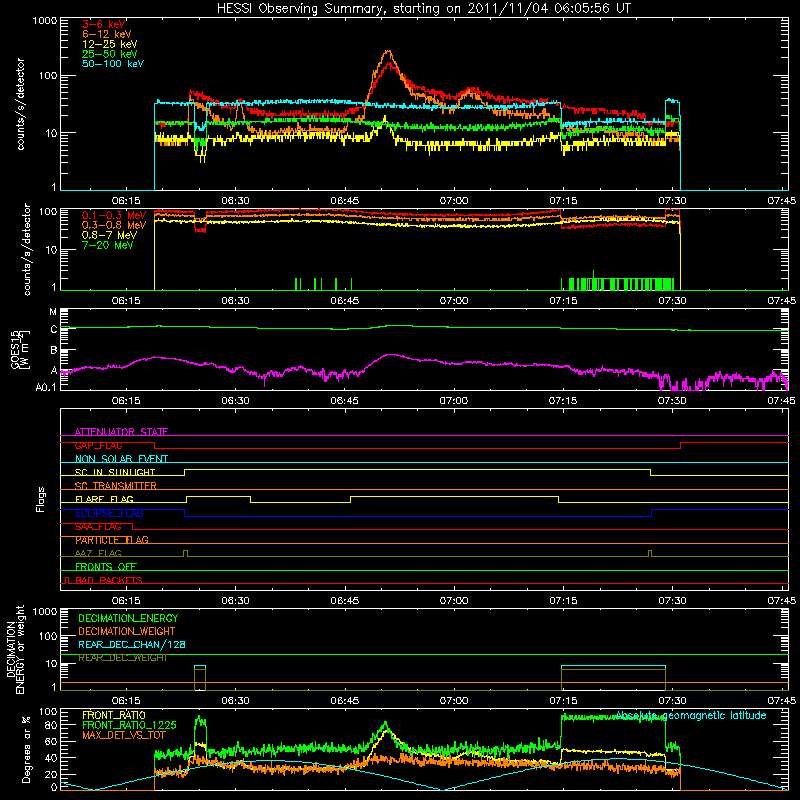800x800 pixels.
Task: Click the HESSI Observing Summary title text
Action: click(423, 9)
